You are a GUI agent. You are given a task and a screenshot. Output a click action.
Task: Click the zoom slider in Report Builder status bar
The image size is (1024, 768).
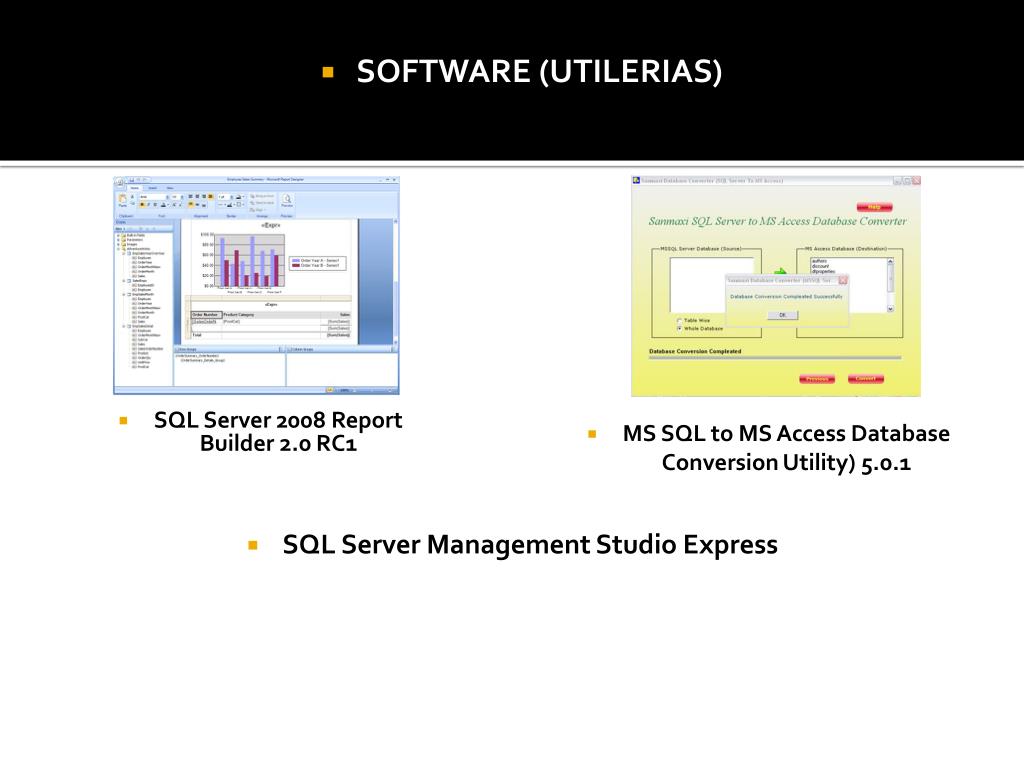[x=374, y=391]
